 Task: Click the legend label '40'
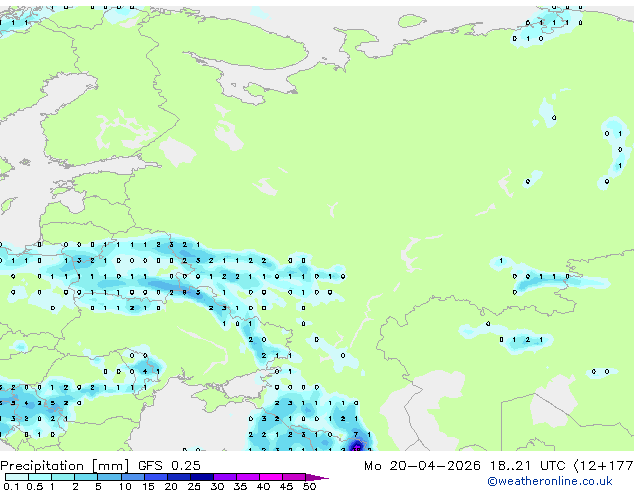pyautogui.click(x=263, y=486)
